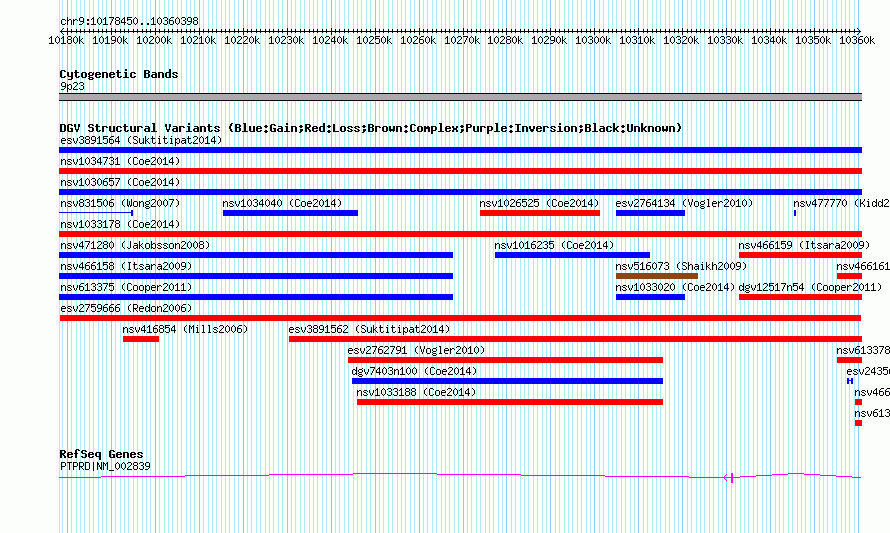Click the 10350k ruler position
The height and width of the screenshot is (533, 890).
click(813, 40)
